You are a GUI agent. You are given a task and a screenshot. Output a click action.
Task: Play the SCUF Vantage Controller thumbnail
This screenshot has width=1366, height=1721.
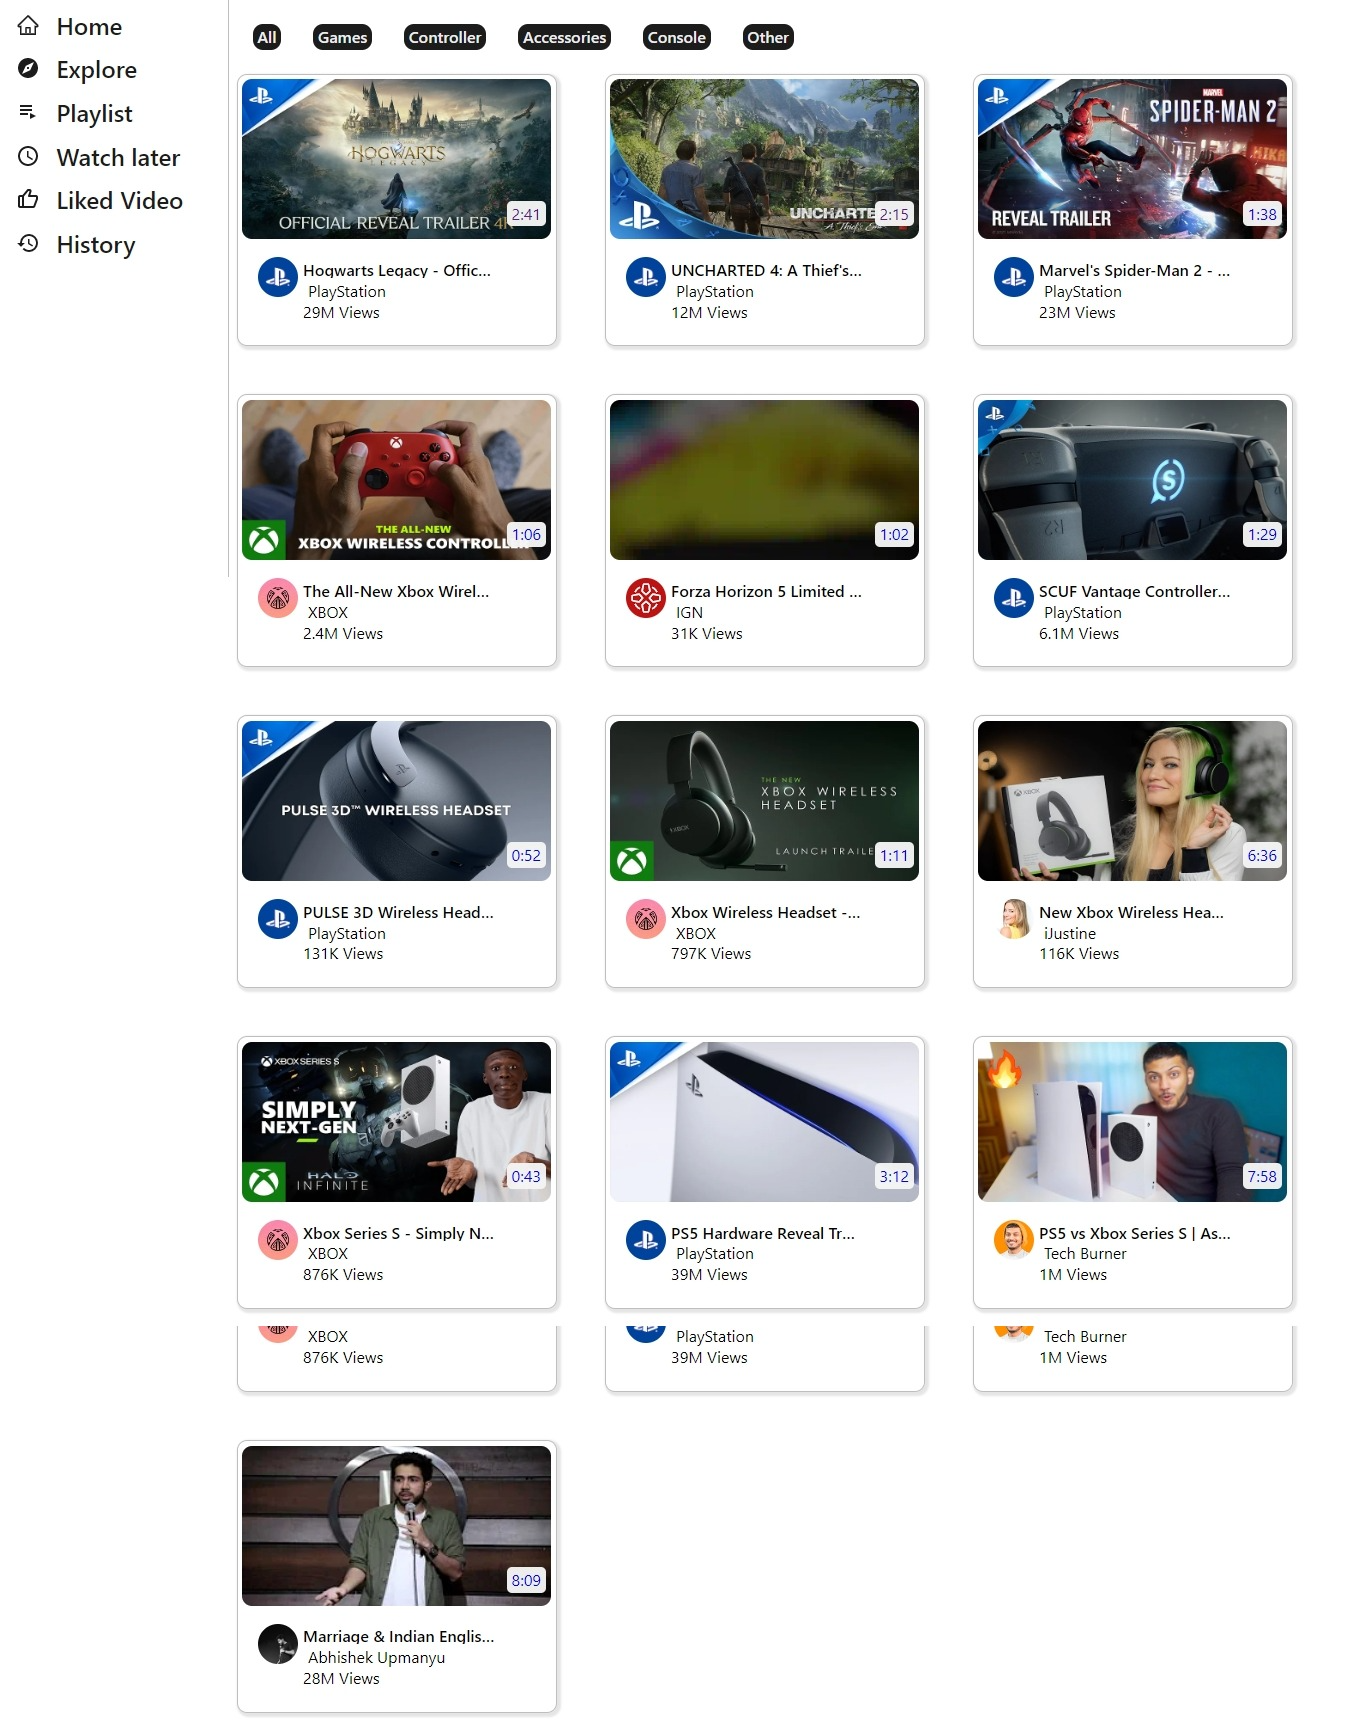[1132, 480]
